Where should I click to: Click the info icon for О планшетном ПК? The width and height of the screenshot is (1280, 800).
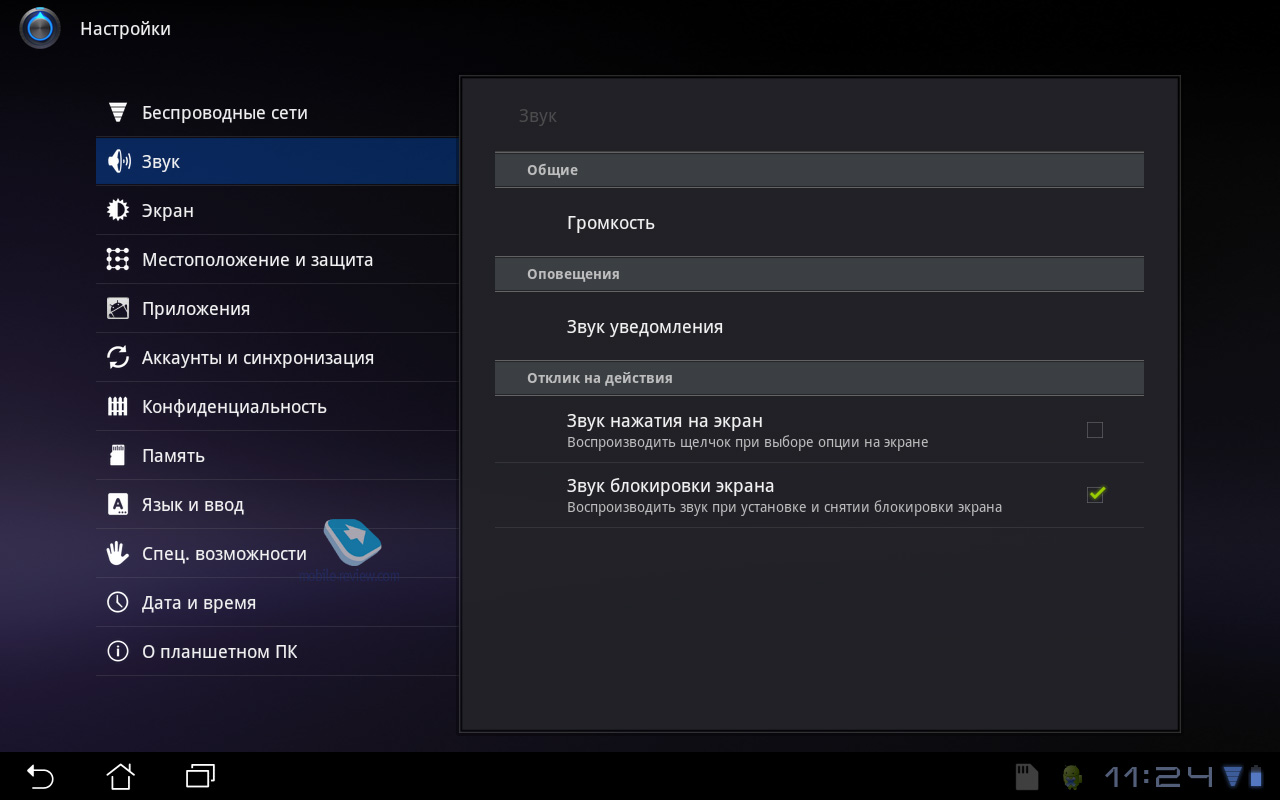(118, 651)
